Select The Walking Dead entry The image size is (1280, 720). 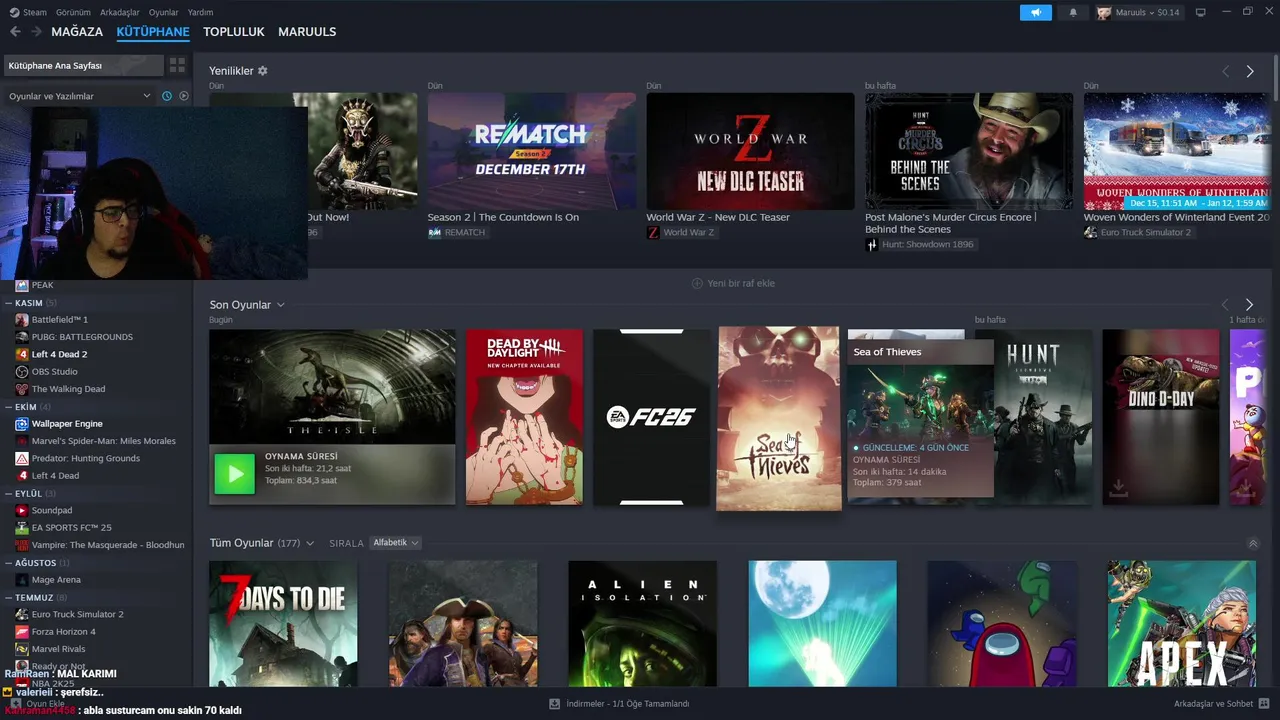(x=68, y=389)
